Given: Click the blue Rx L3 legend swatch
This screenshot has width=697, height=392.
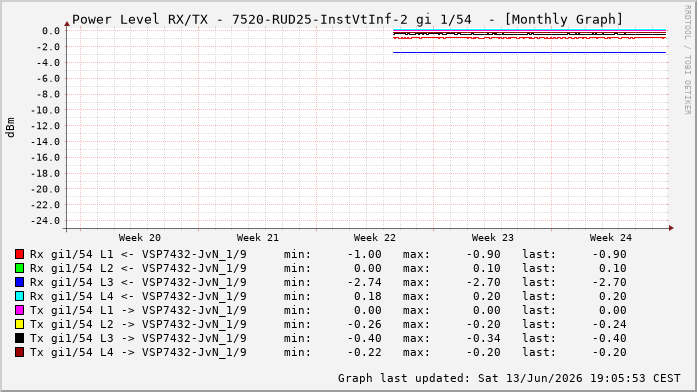Looking at the screenshot, I should [19, 282].
